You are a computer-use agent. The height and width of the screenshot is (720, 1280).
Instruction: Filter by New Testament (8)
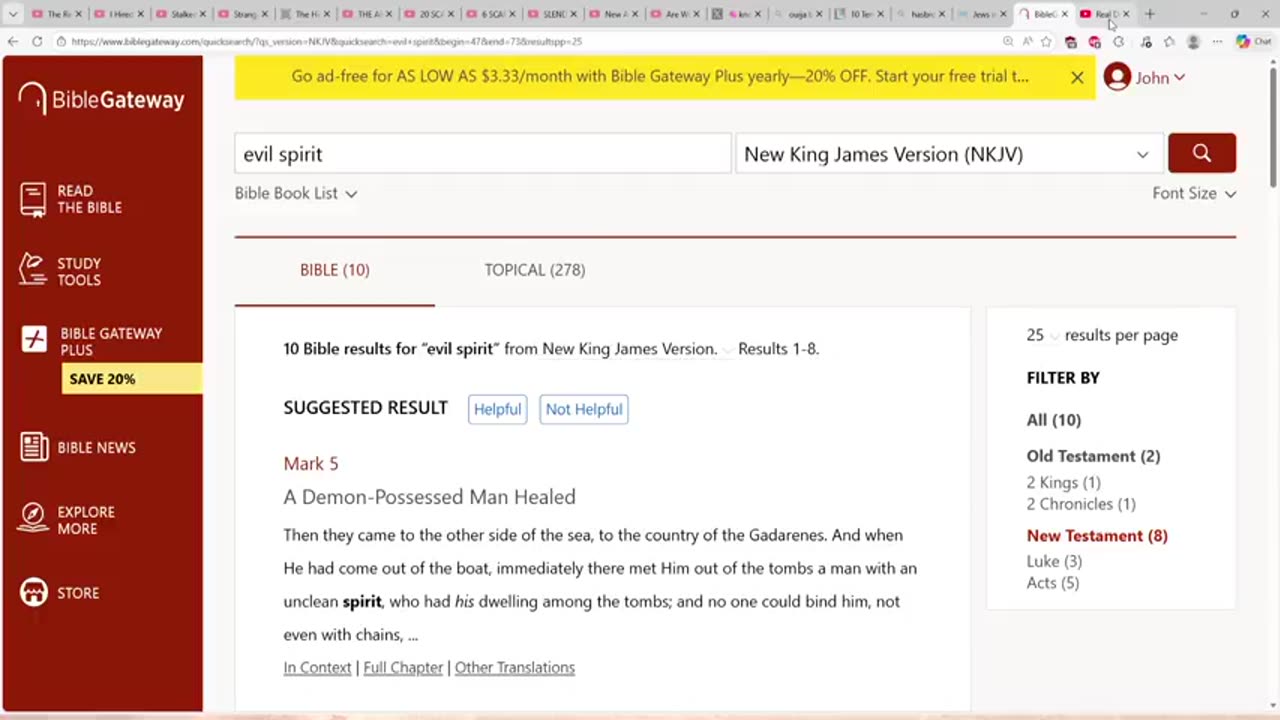coord(1097,535)
